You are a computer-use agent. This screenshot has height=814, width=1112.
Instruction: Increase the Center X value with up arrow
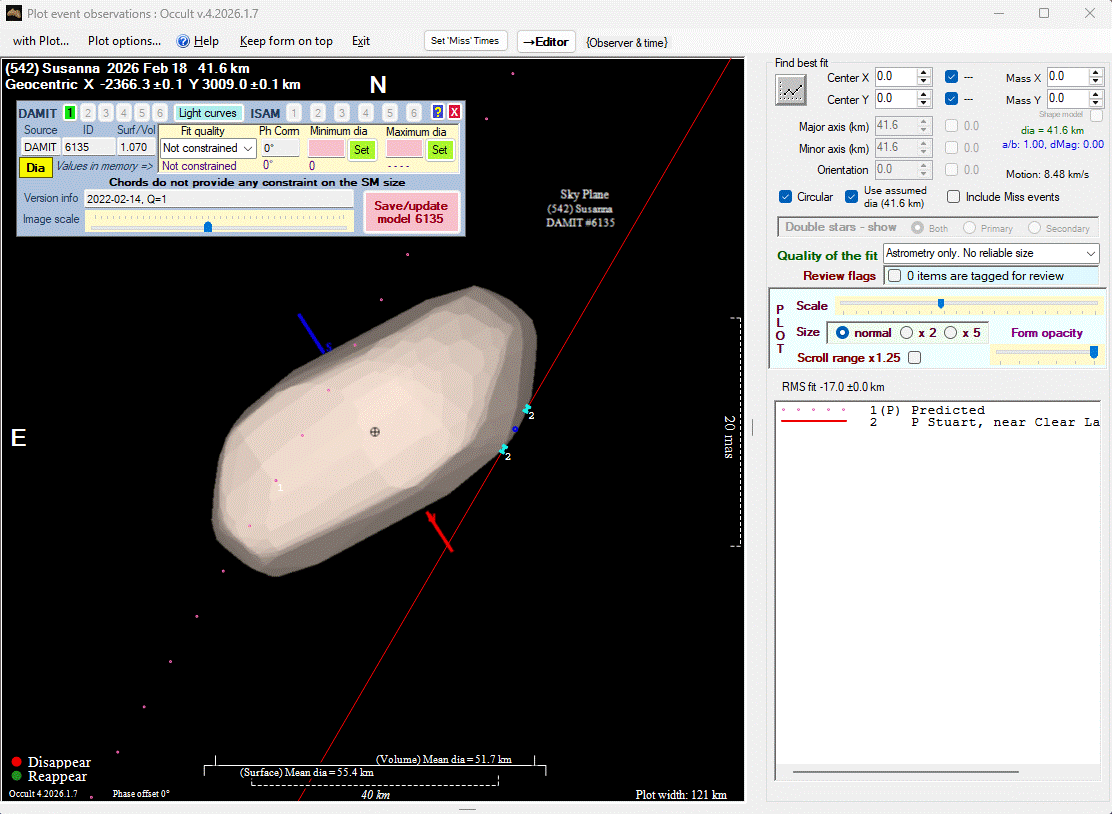924,73
